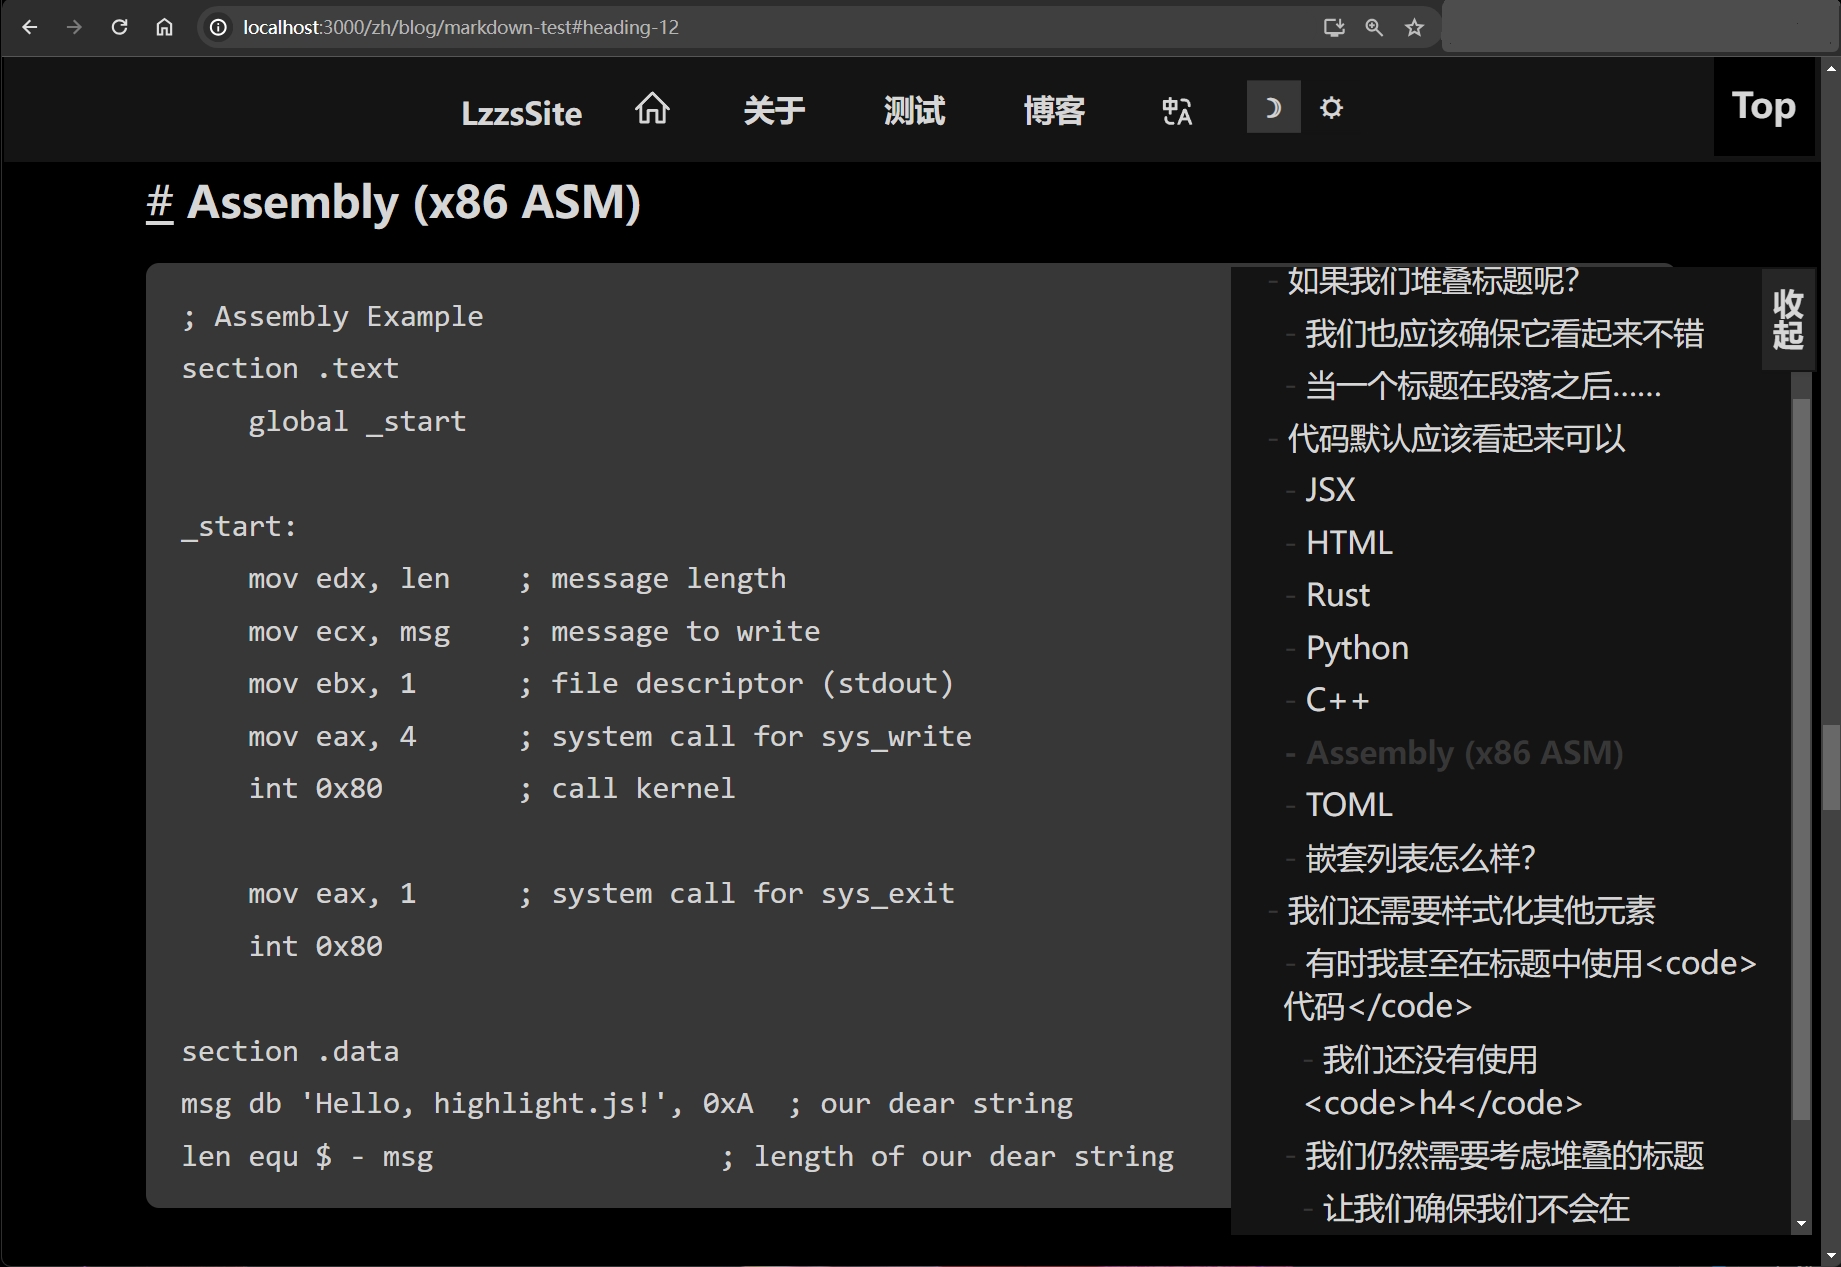Viewport: 1841px width, 1267px height.
Task: Go to the site home house icon
Action: pos(652,108)
